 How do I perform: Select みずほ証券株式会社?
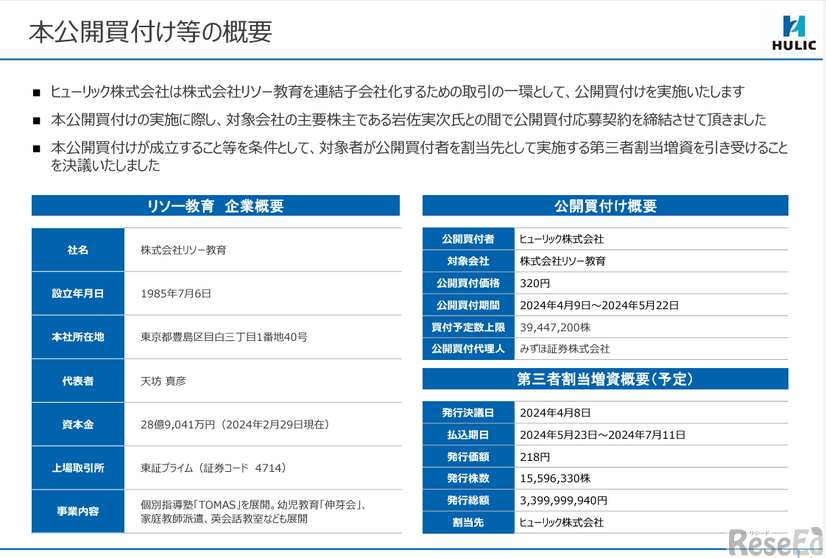point(565,349)
